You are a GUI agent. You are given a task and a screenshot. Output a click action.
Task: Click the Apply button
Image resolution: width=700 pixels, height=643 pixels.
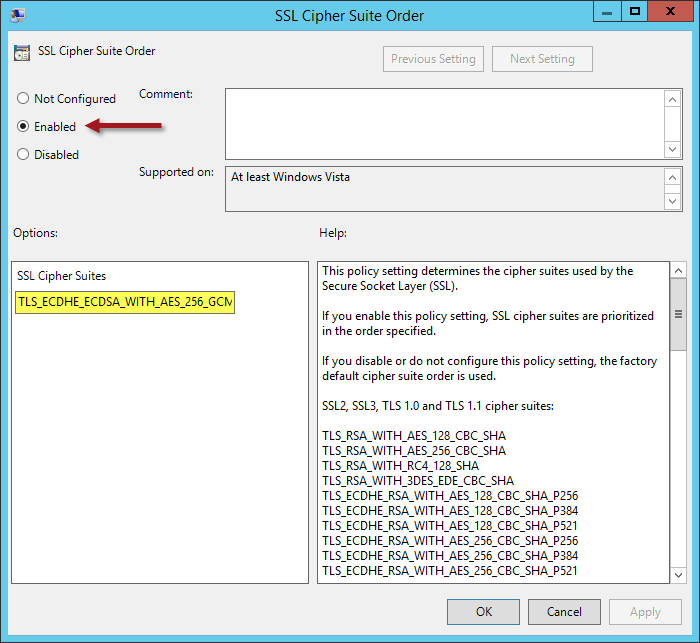[645, 612]
